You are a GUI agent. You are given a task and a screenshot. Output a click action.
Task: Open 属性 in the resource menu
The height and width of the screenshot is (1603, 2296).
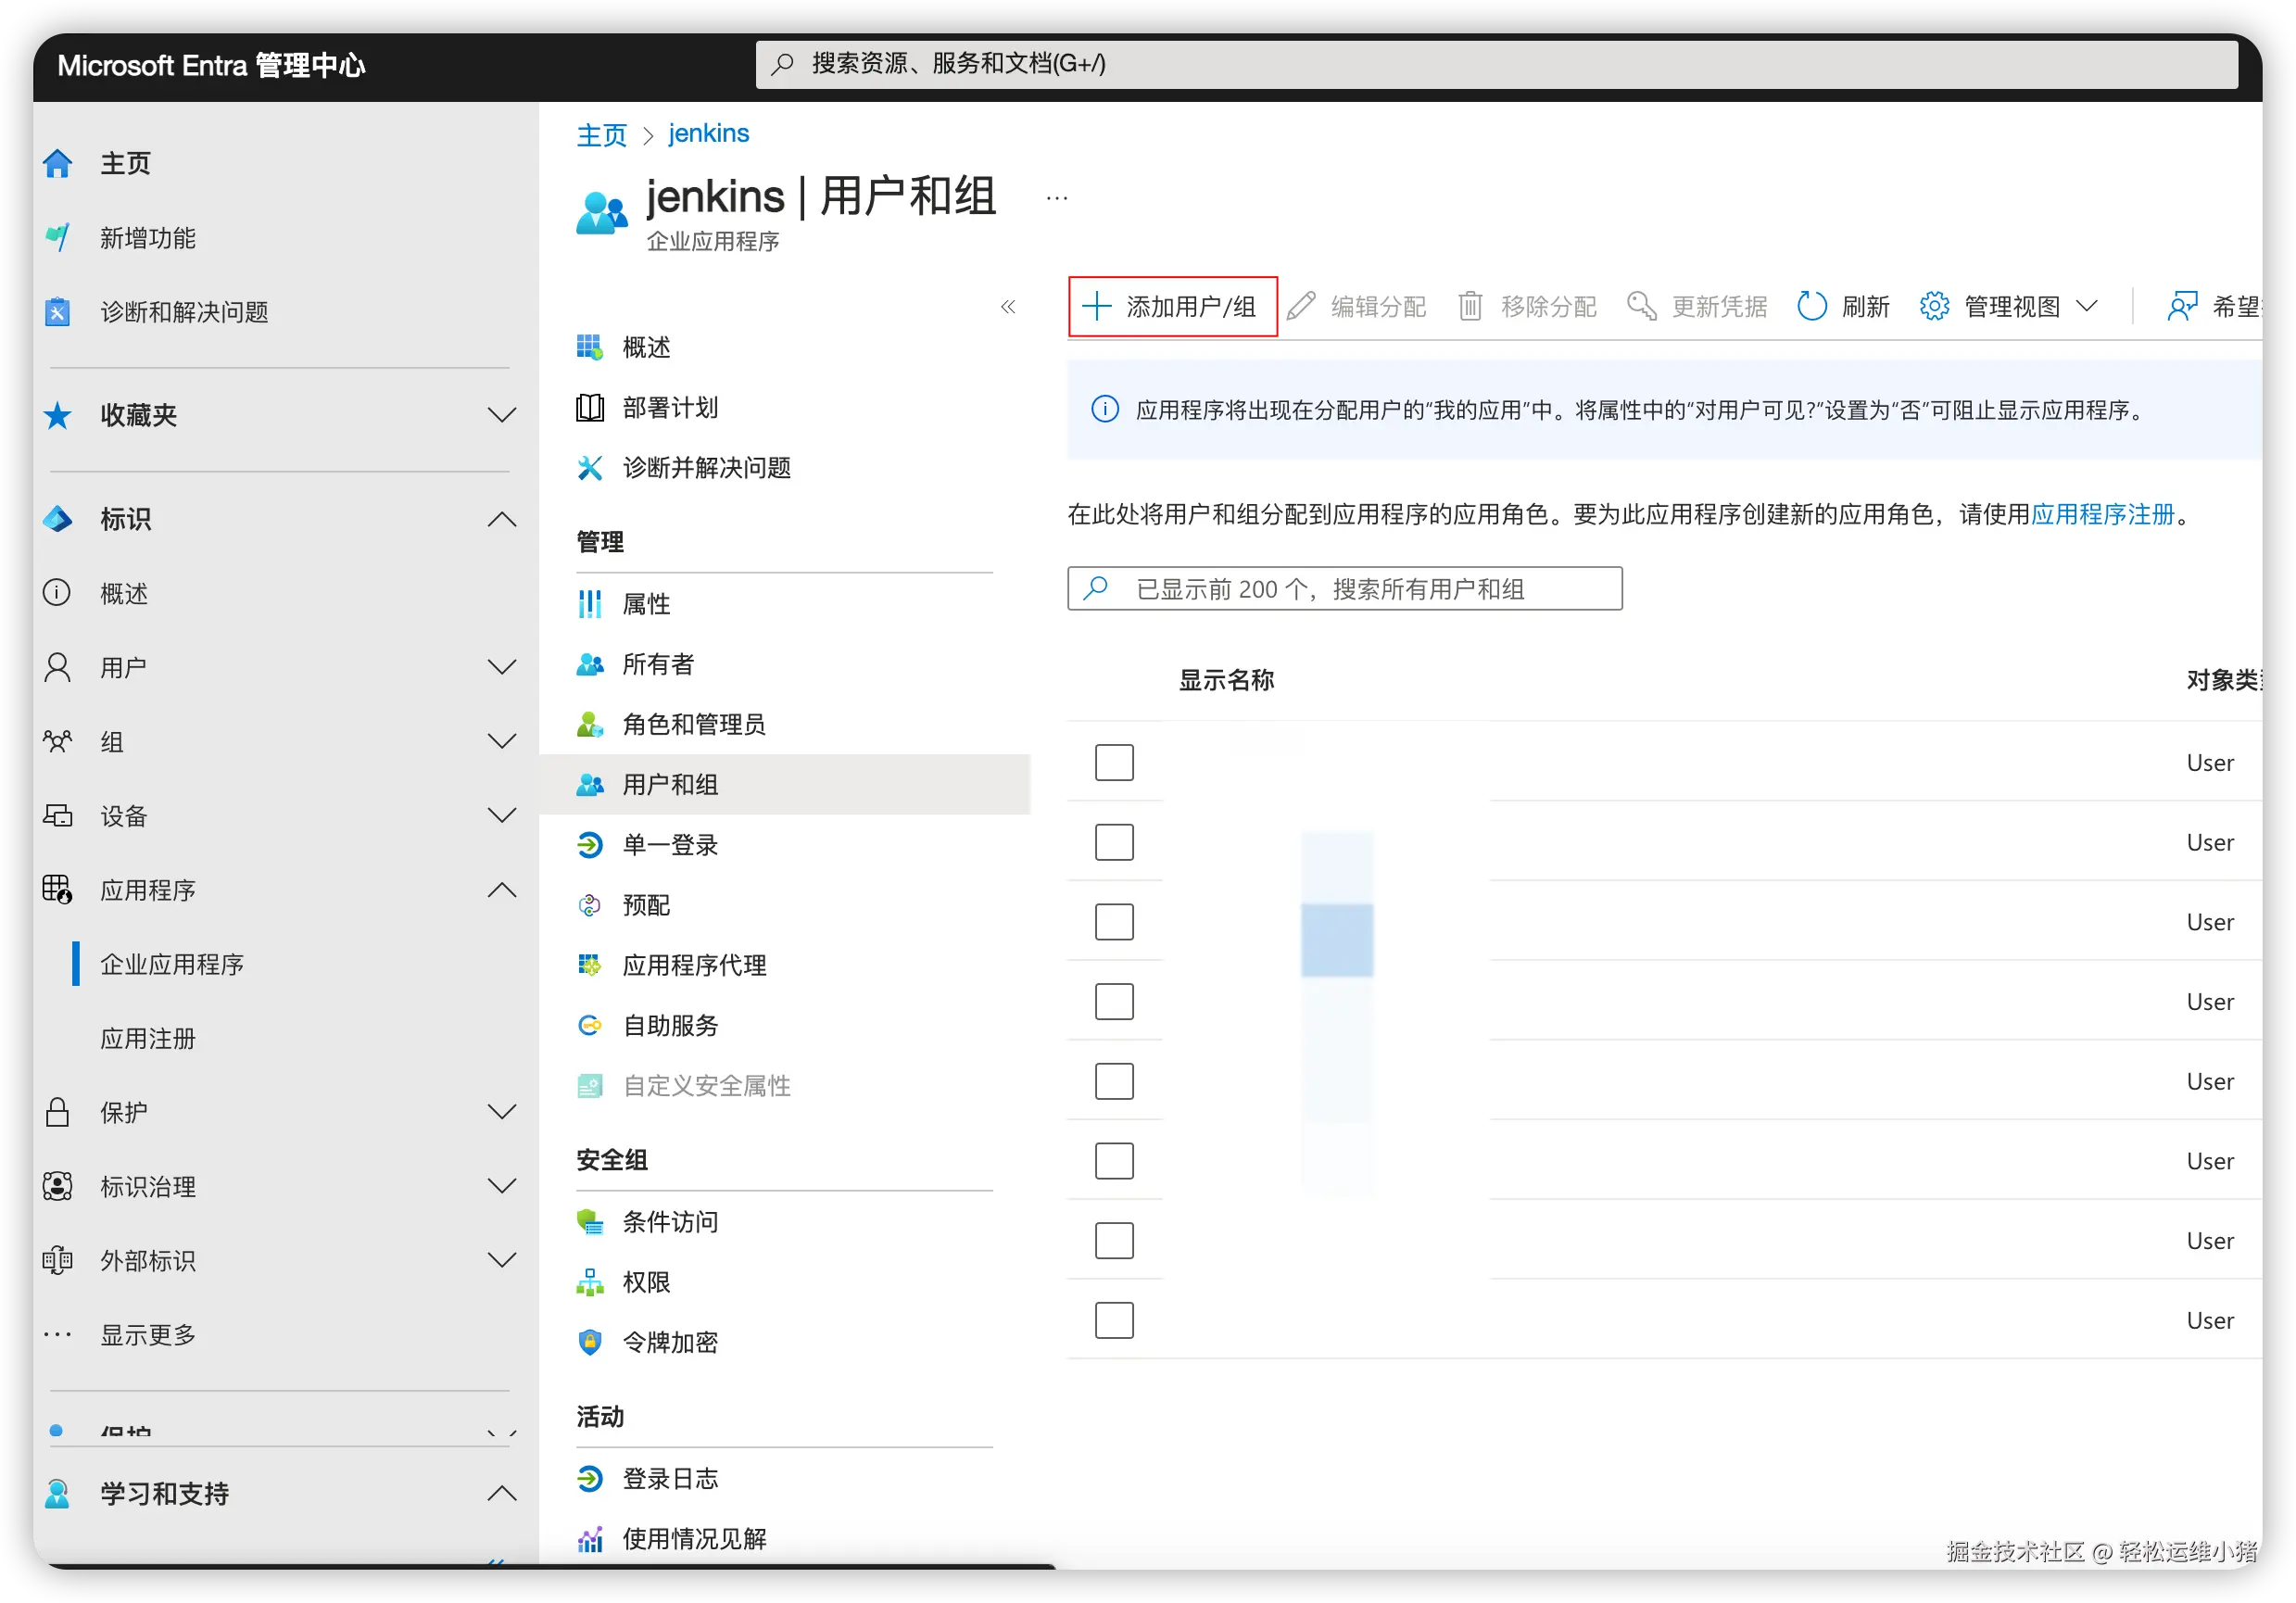point(646,604)
